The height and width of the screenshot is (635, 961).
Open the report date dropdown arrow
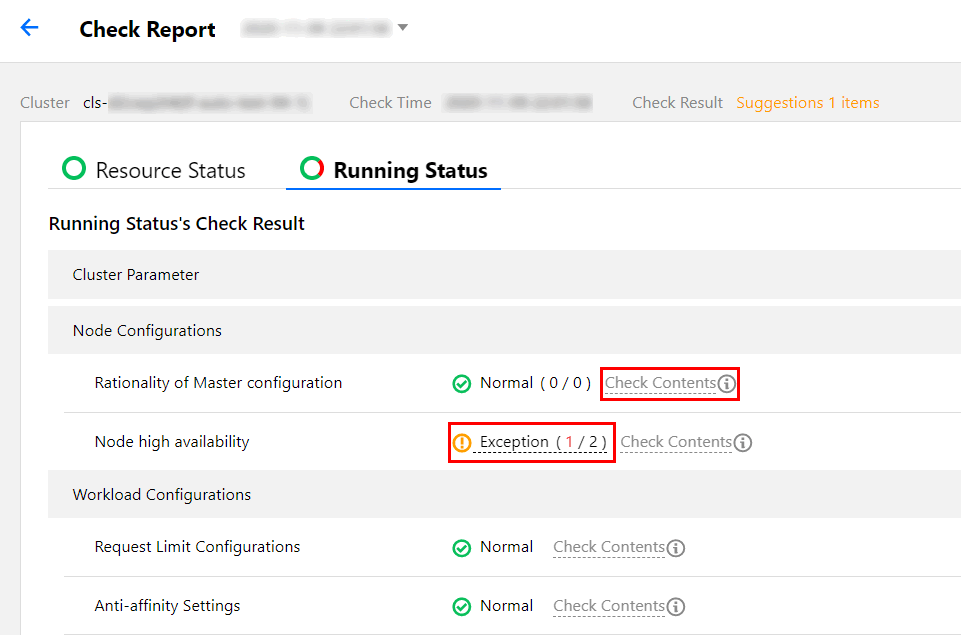(403, 28)
